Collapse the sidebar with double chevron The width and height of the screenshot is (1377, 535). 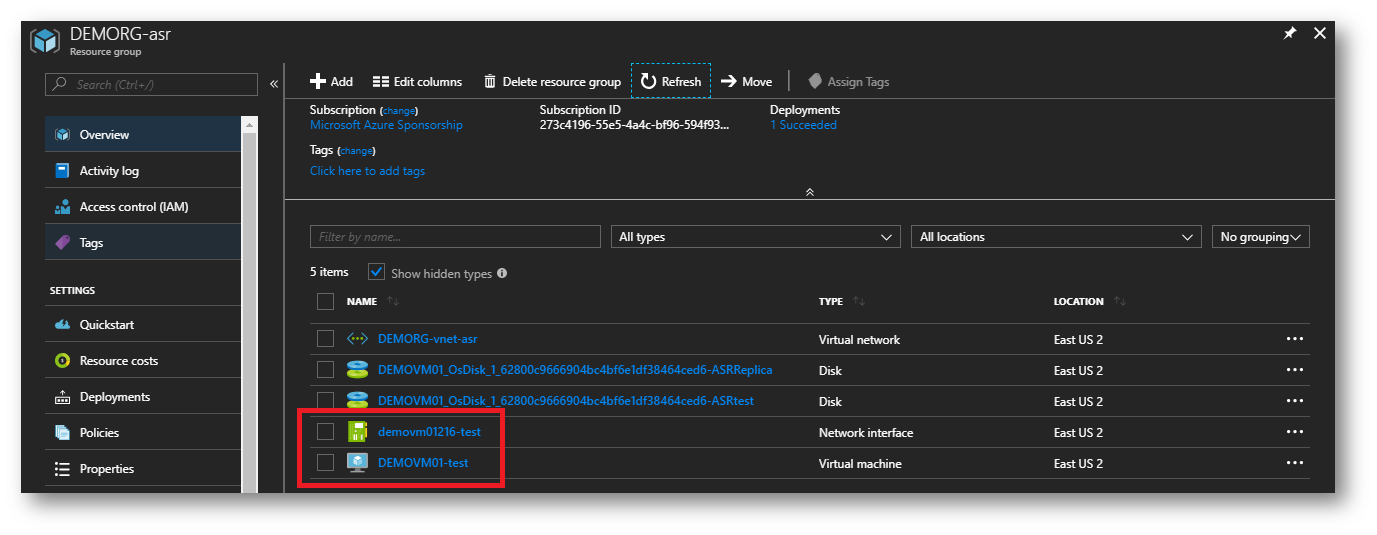click(x=274, y=85)
